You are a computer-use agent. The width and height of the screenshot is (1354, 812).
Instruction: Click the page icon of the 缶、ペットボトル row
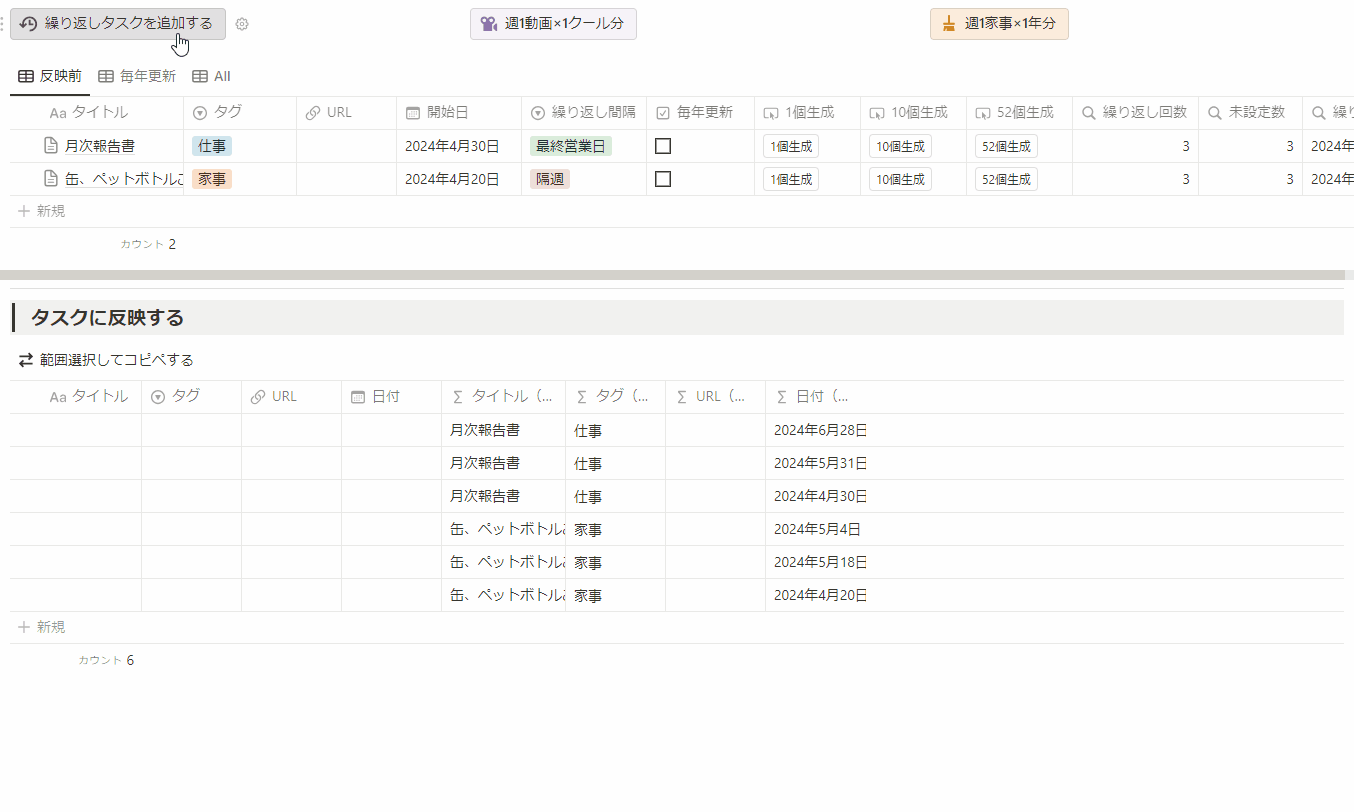click(x=52, y=179)
